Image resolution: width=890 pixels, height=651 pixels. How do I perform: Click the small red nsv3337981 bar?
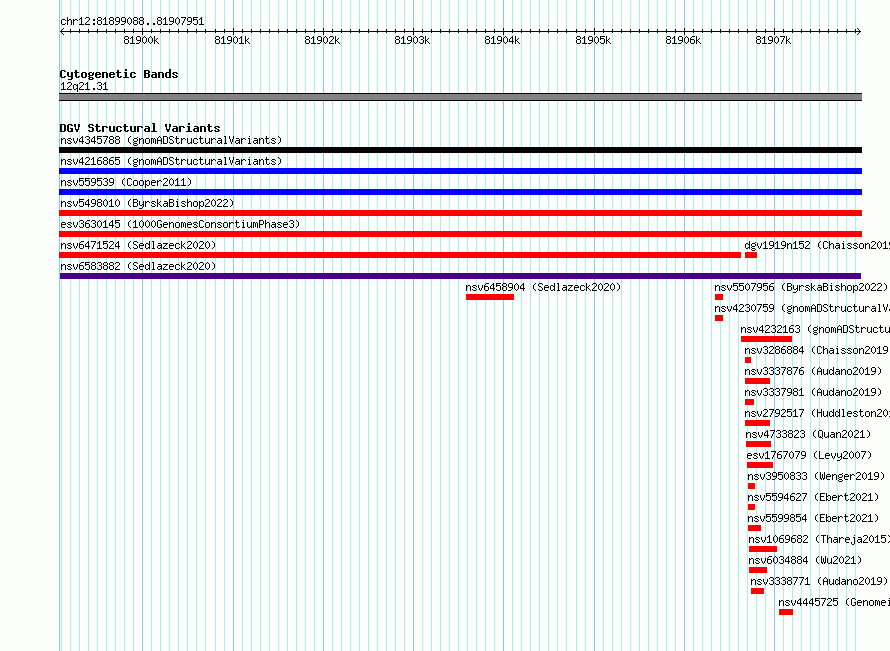click(749, 402)
